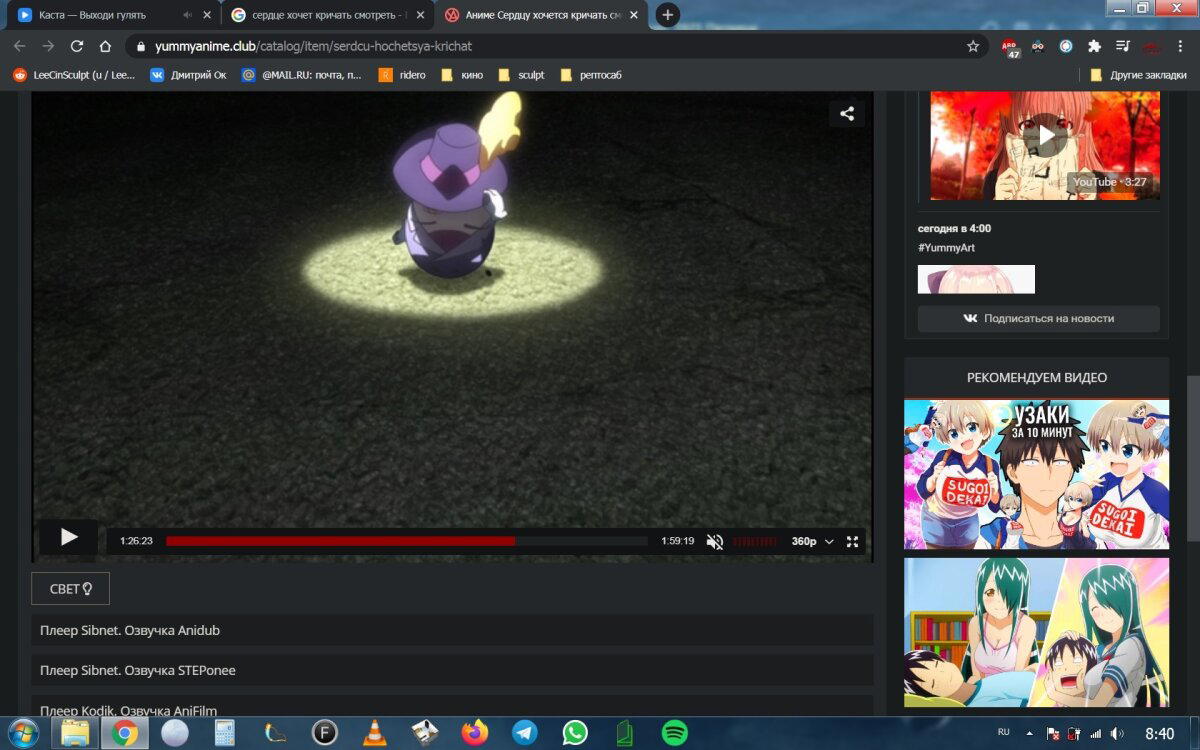Expand Плеер Sibnet. Озвучка Anidub
Viewport: 1200px width, 750px height.
coord(452,630)
